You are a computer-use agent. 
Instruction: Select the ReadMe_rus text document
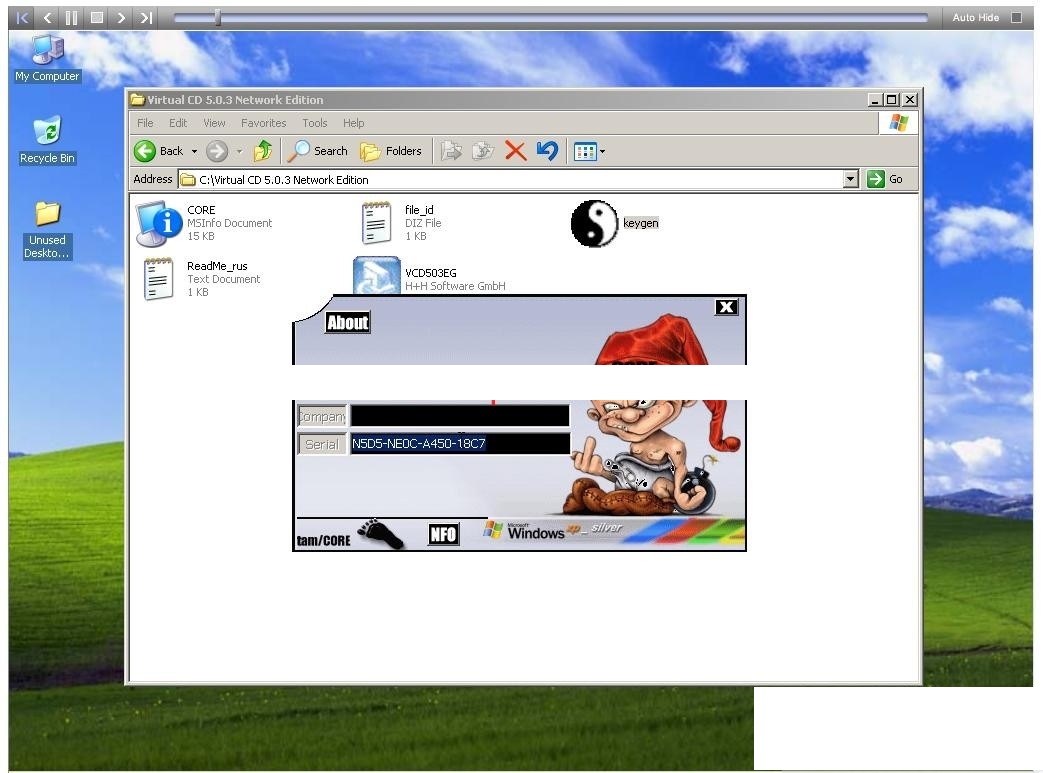pos(202,279)
